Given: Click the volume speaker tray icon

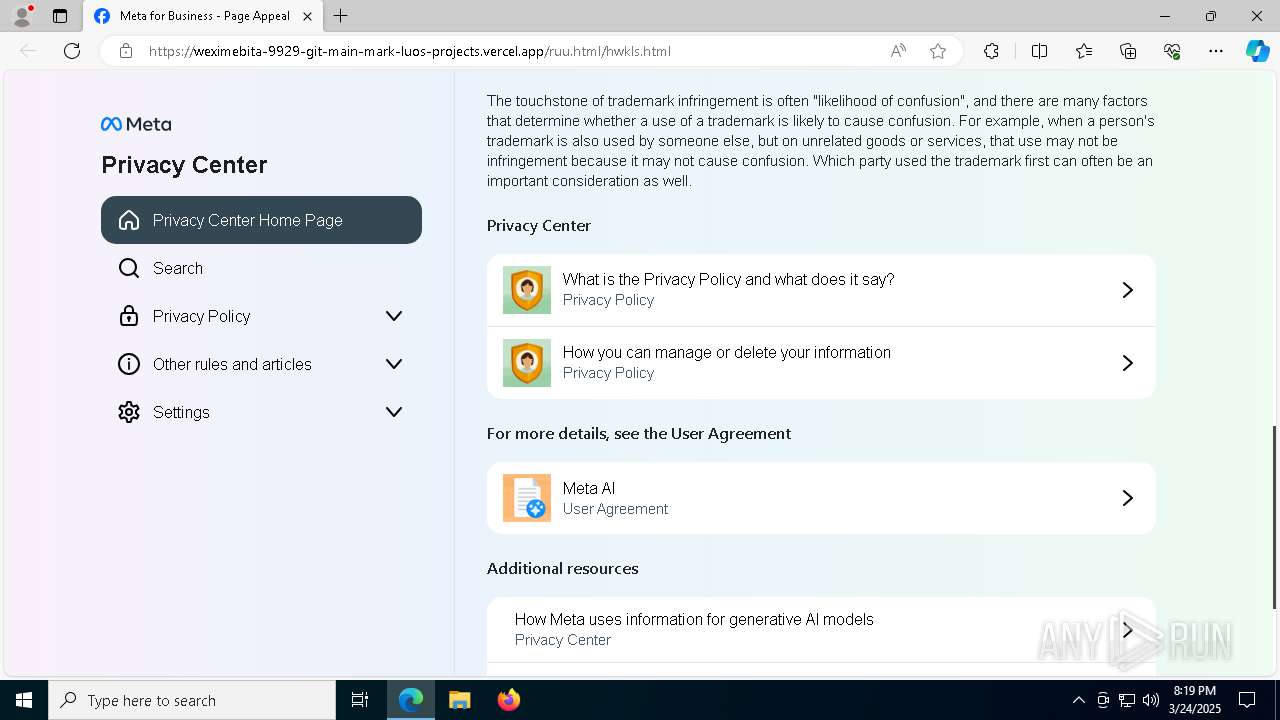Looking at the screenshot, I should pos(1151,700).
